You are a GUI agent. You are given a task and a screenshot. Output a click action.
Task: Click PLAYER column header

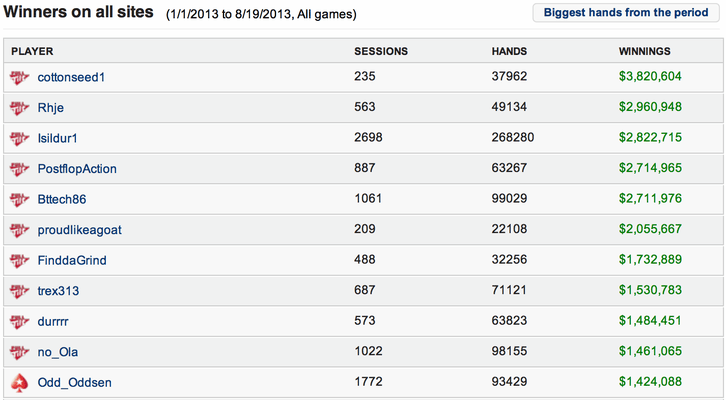coord(32,51)
